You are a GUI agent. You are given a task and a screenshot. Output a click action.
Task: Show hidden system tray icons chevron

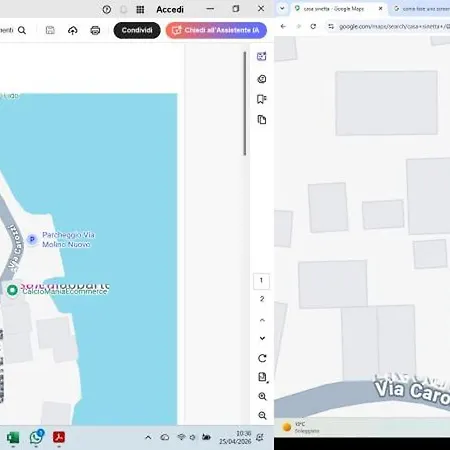click(148, 437)
